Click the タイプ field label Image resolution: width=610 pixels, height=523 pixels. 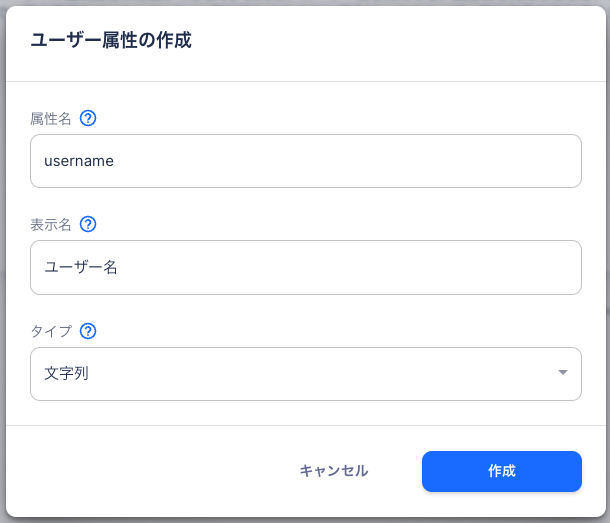click(51, 331)
